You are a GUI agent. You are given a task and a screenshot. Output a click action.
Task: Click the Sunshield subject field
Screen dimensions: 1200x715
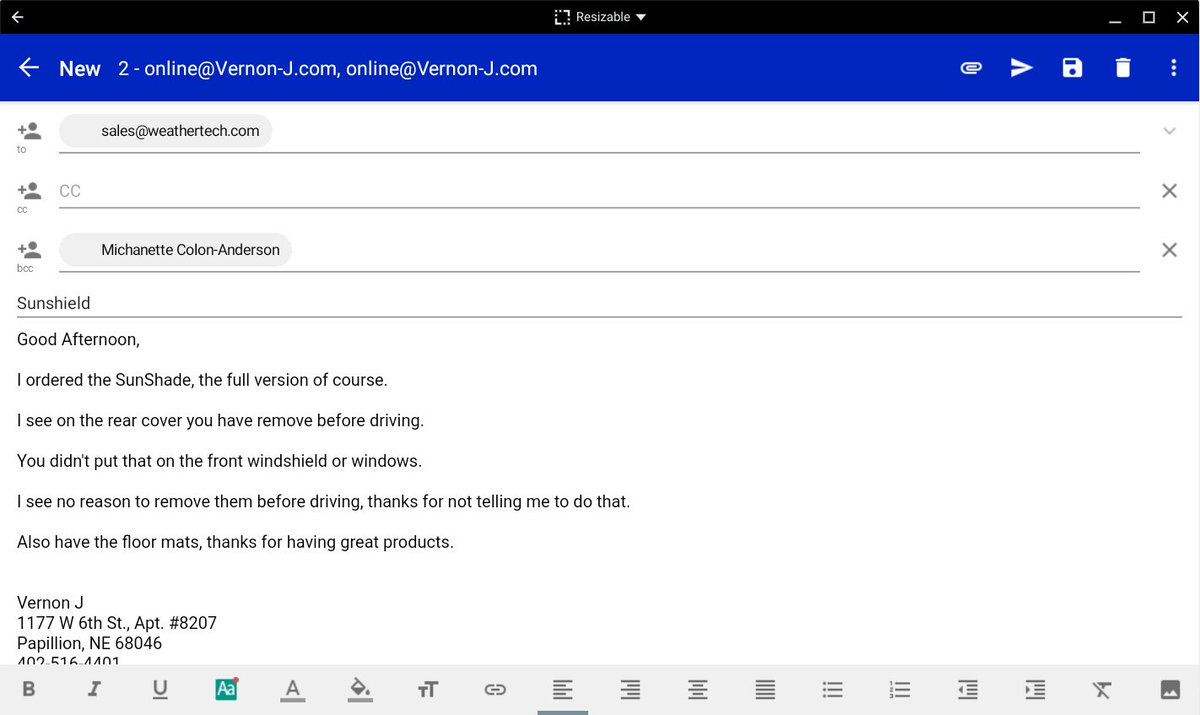click(x=599, y=303)
